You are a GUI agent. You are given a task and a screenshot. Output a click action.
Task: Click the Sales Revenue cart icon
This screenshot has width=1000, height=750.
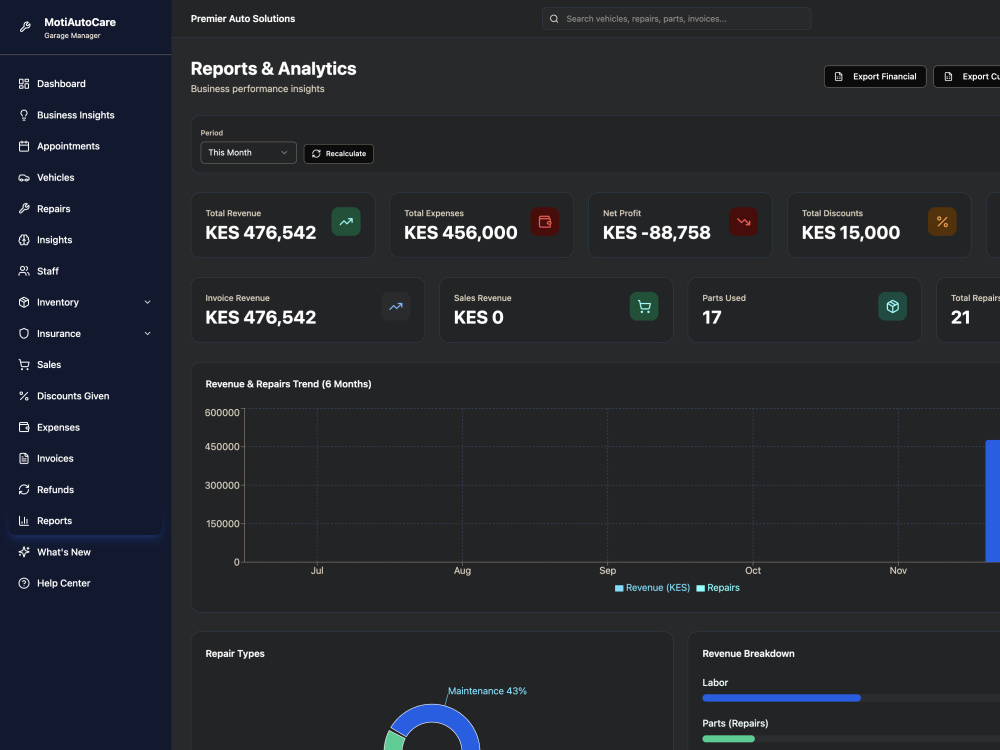pos(644,307)
